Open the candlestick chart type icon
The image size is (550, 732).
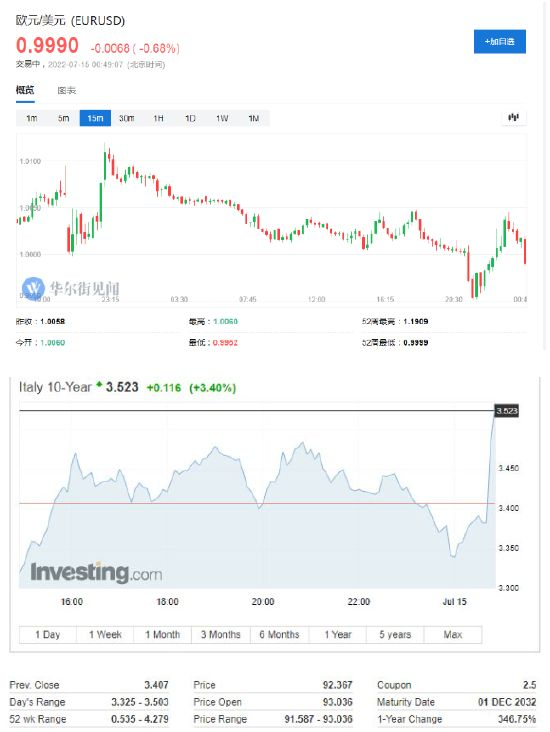pyautogui.click(x=514, y=118)
